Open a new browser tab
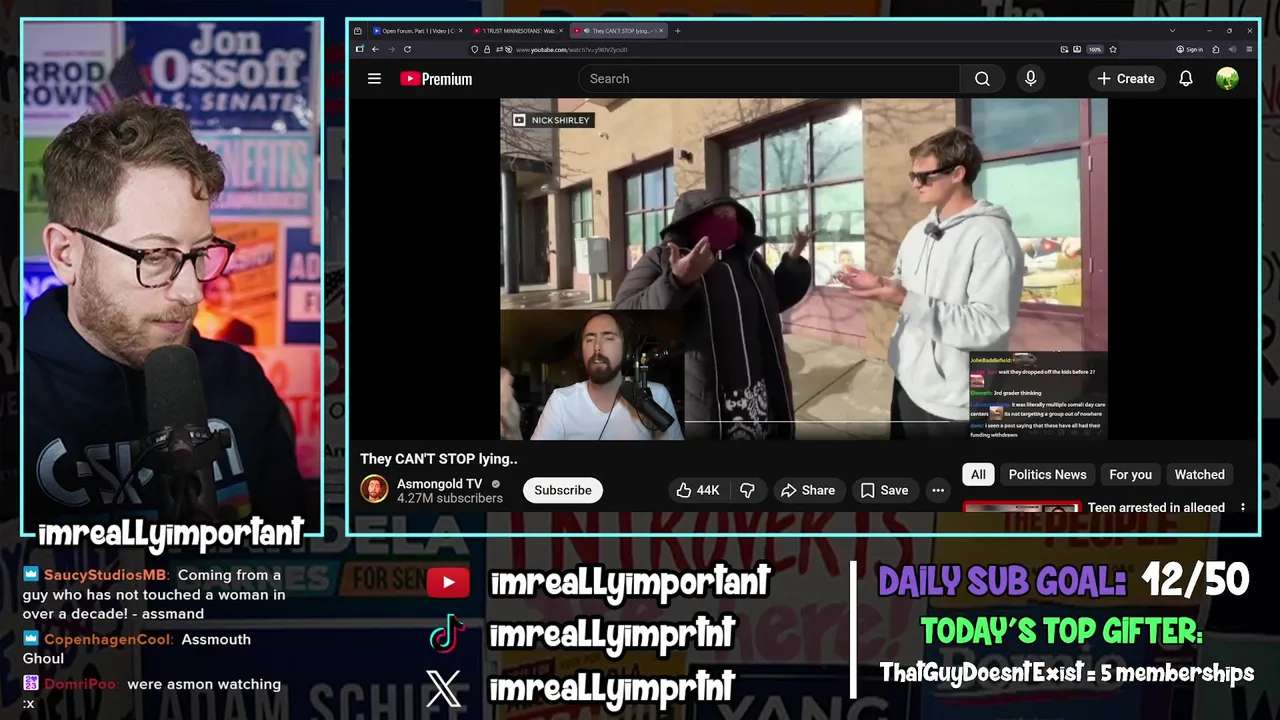This screenshot has height=720, width=1280. point(678,31)
